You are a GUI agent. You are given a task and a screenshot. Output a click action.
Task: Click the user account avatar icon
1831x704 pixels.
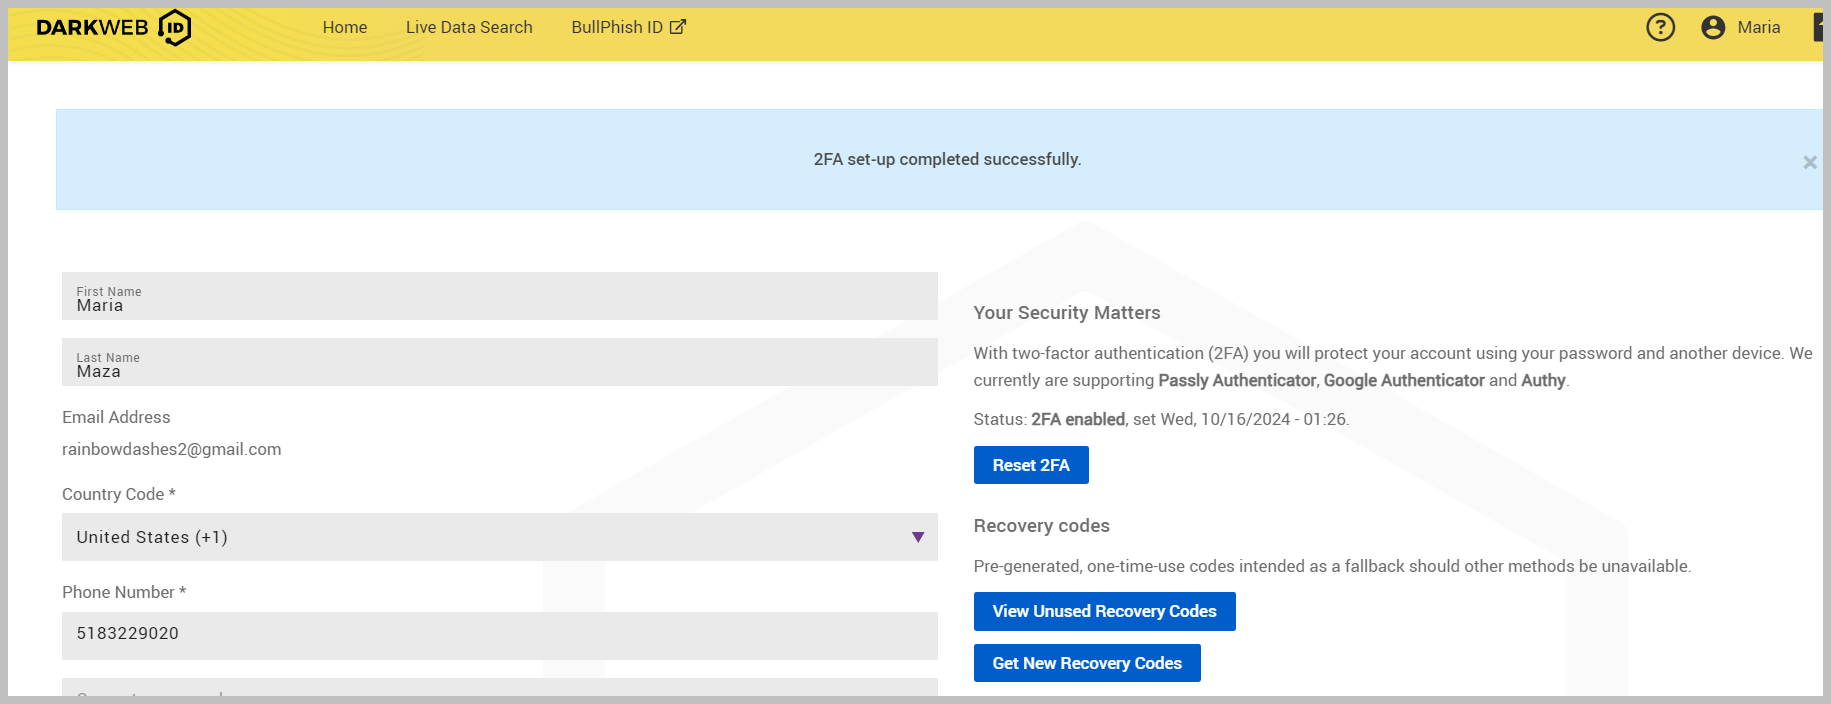click(x=1712, y=27)
